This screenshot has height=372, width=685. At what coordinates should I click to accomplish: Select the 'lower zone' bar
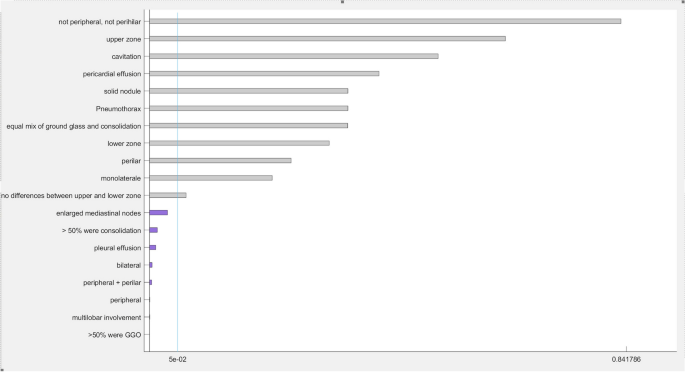click(239, 143)
